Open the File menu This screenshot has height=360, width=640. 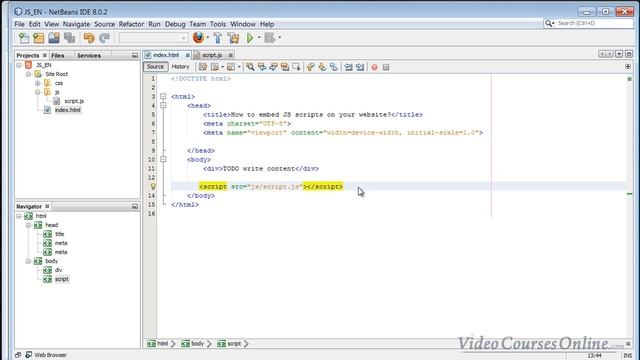point(19,24)
